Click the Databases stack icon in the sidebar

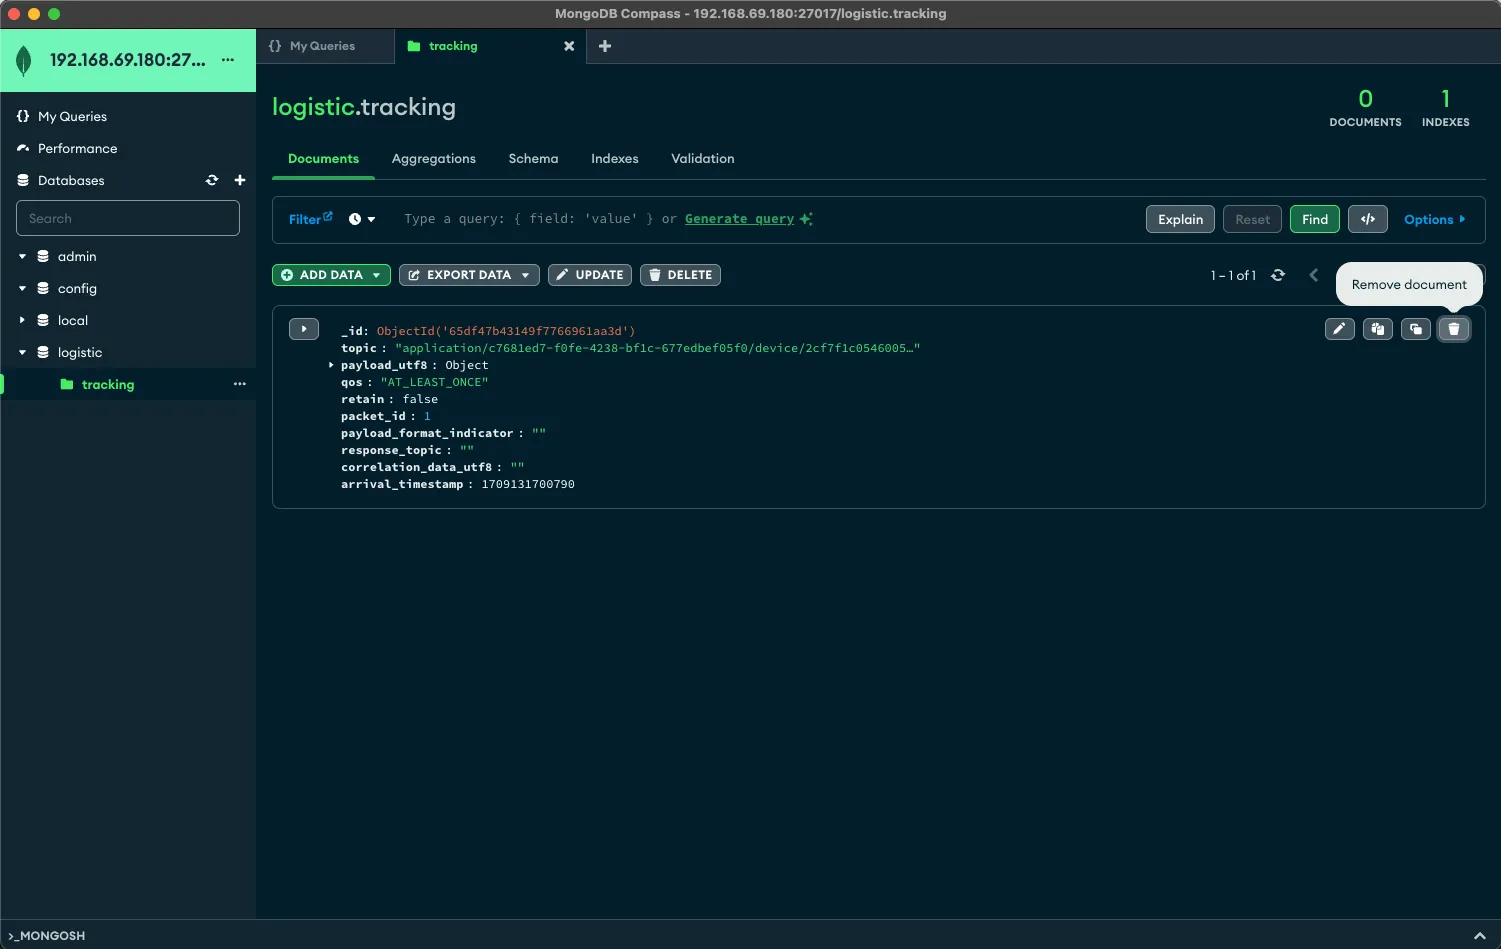click(x=23, y=180)
